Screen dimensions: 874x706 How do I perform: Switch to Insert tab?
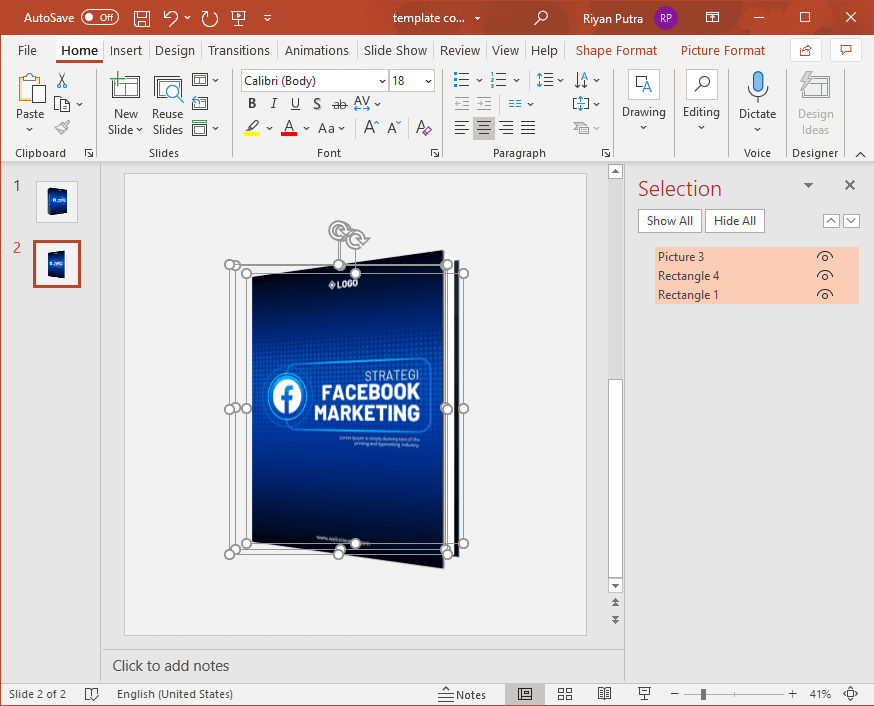[125, 51]
